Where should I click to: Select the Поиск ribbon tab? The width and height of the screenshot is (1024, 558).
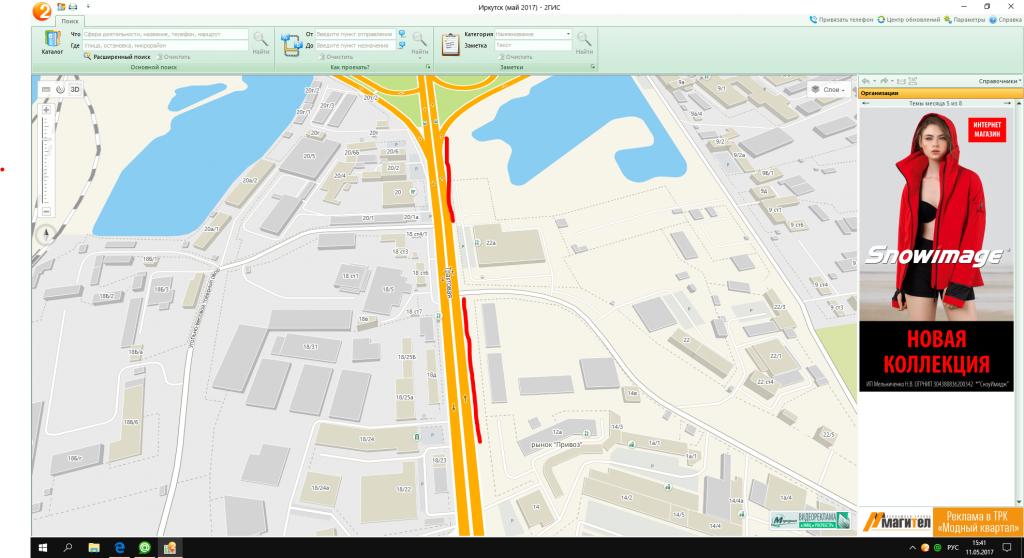coord(71,20)
